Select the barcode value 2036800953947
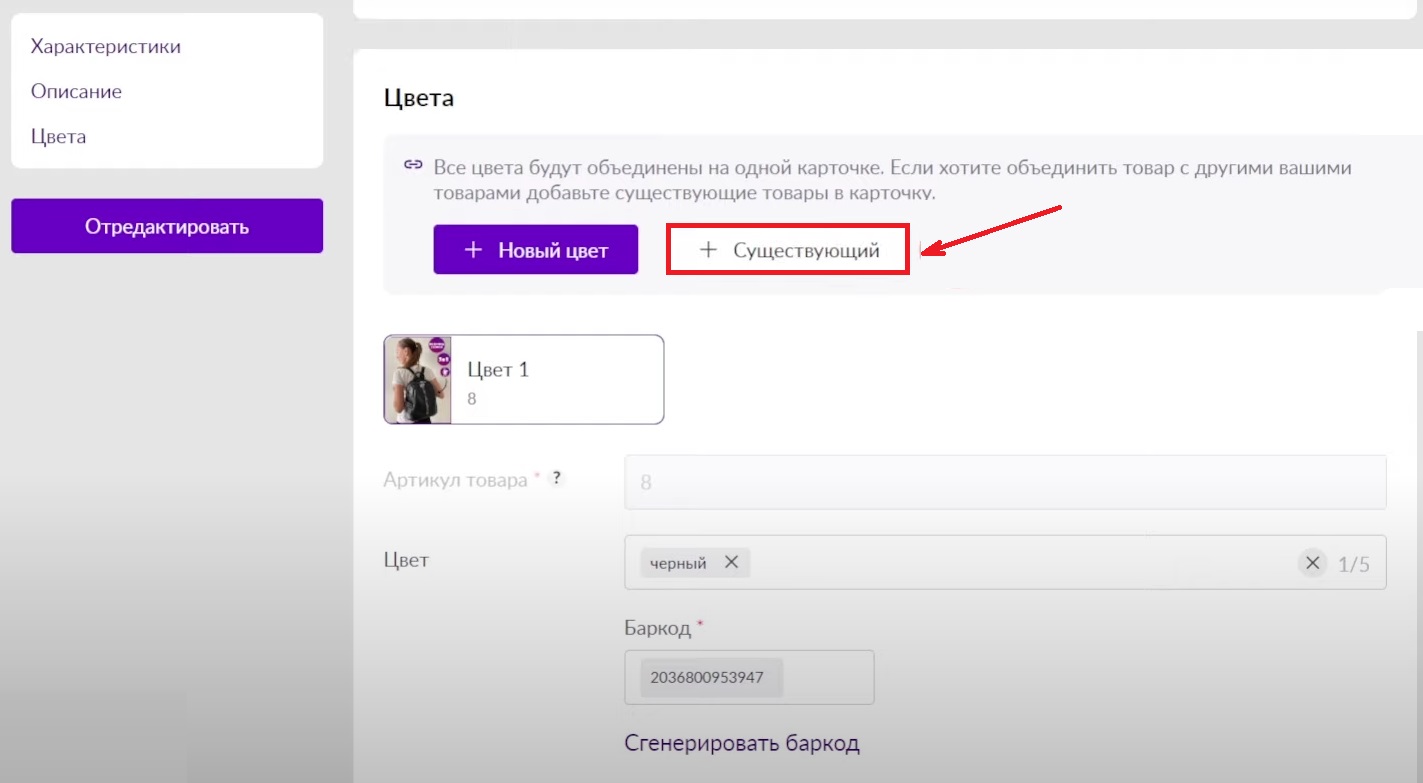The width and height of the screenshot is (1423, 783). (707, 677)
